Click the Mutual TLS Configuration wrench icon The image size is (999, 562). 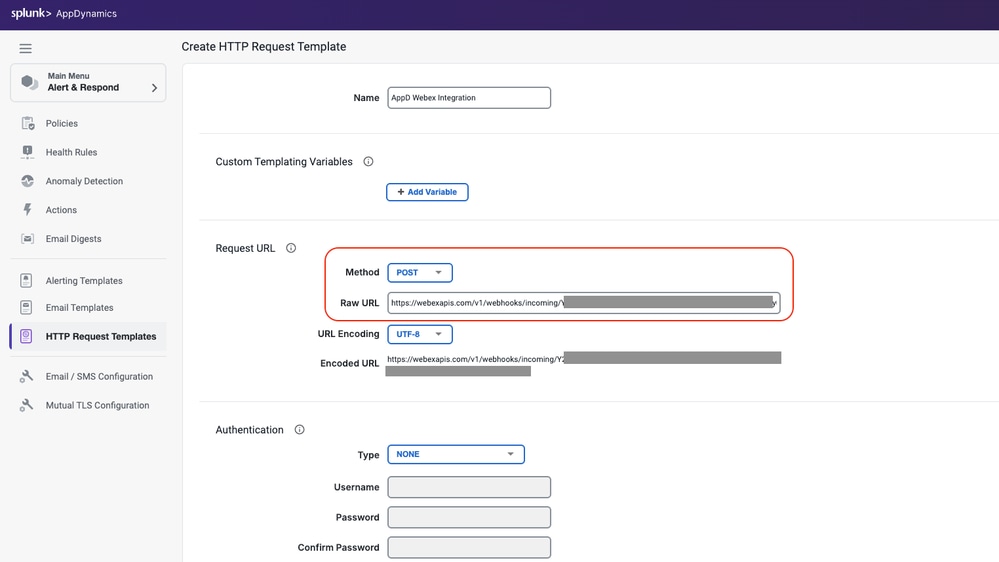tap(26, 405)
